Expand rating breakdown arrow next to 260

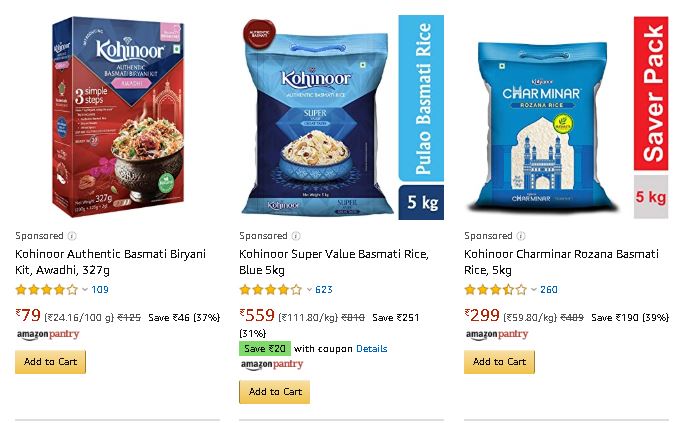[x=534, y=290]
